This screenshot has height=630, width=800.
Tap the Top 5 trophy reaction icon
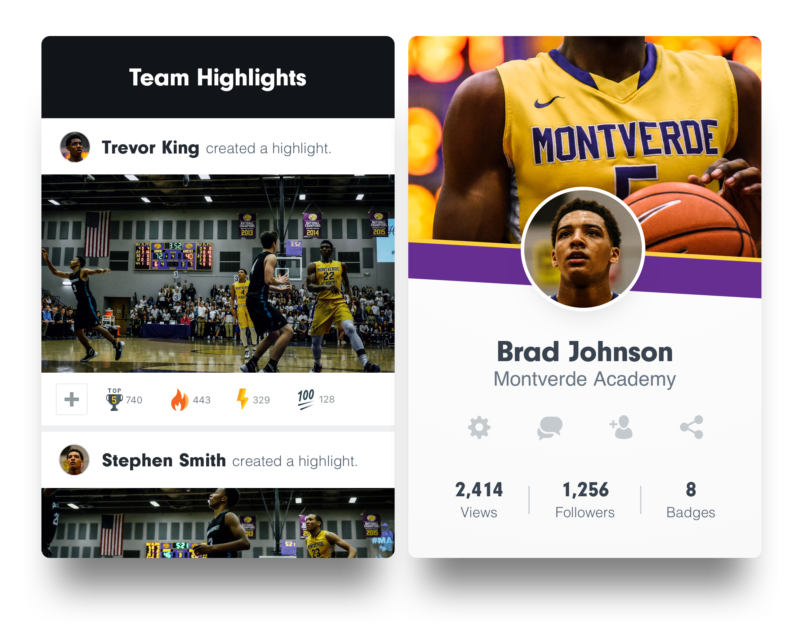(114, 399)
